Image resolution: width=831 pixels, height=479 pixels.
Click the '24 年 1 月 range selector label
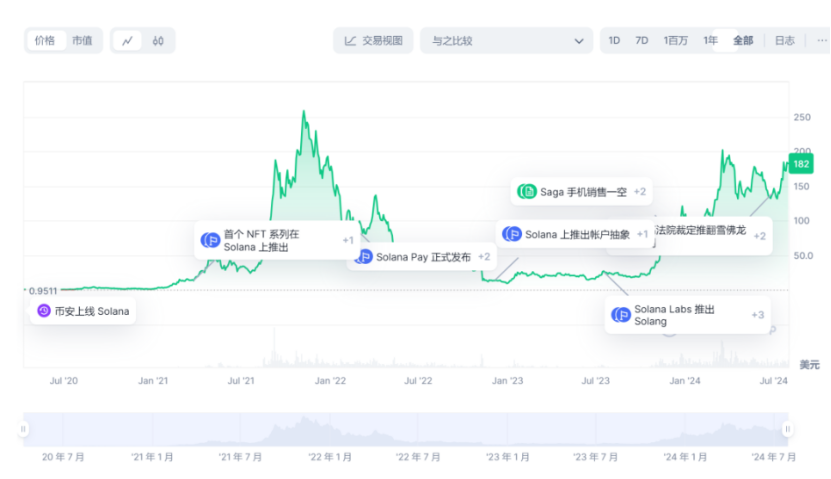pos(685,457)
